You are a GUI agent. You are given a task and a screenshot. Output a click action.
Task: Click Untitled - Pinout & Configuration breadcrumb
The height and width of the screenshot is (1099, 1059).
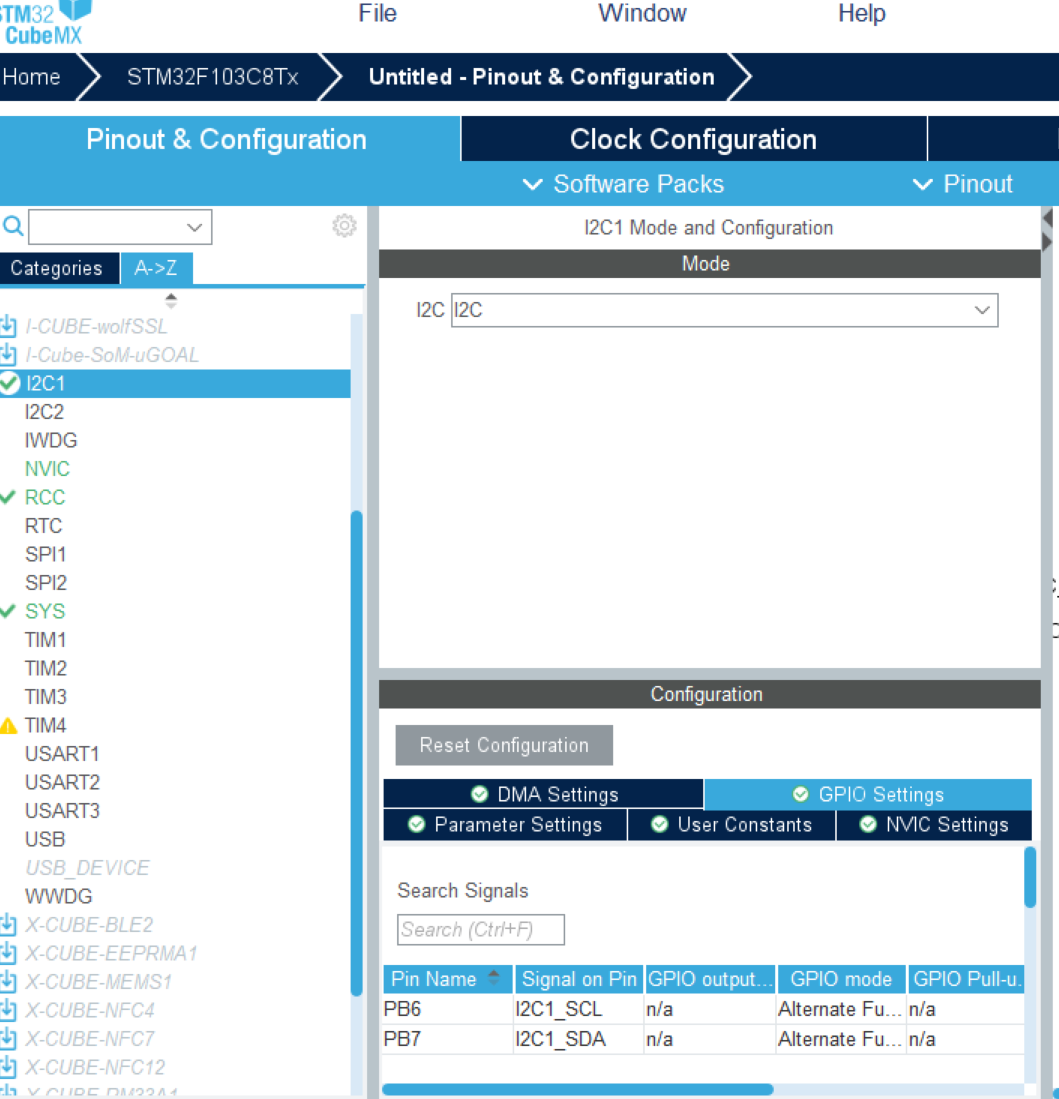[541, 76]
